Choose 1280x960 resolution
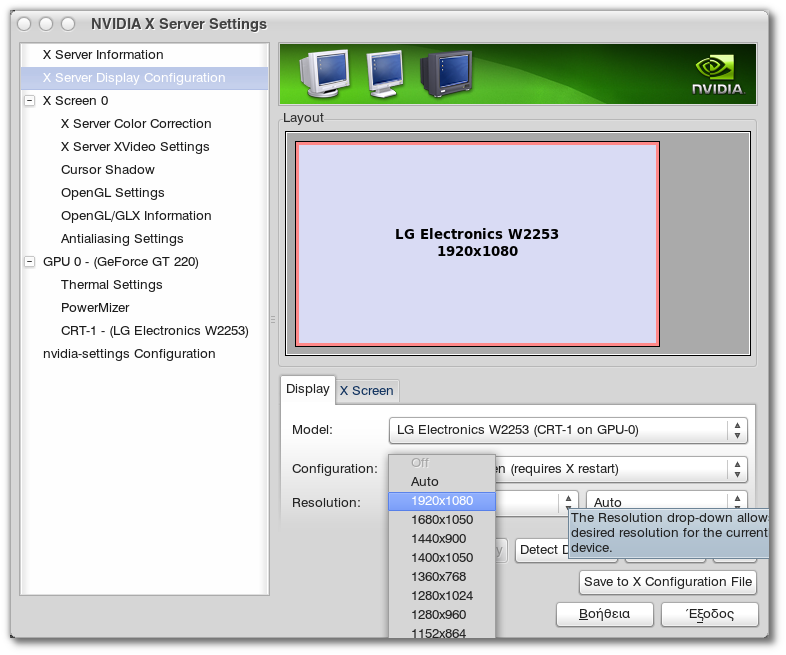The width and height of the screenshot is (786, 655). point(442,615)
